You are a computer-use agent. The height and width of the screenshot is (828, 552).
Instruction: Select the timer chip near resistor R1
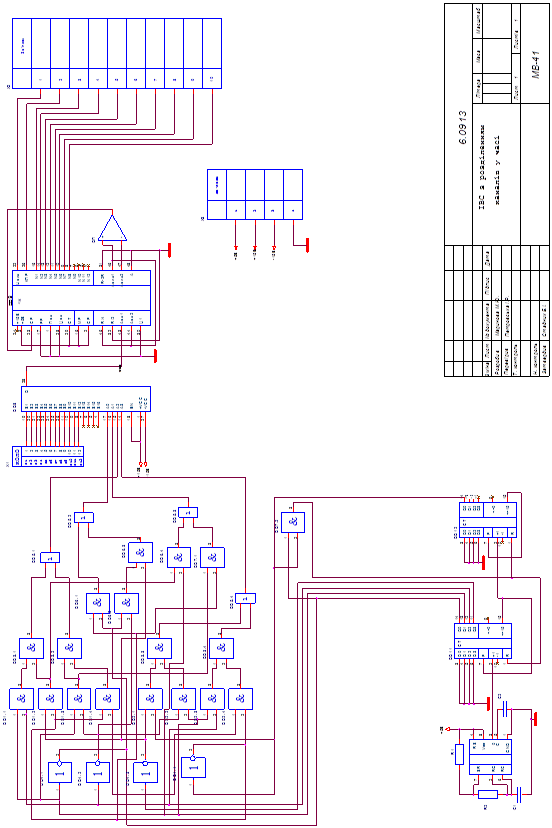click(x=490, y=757)
